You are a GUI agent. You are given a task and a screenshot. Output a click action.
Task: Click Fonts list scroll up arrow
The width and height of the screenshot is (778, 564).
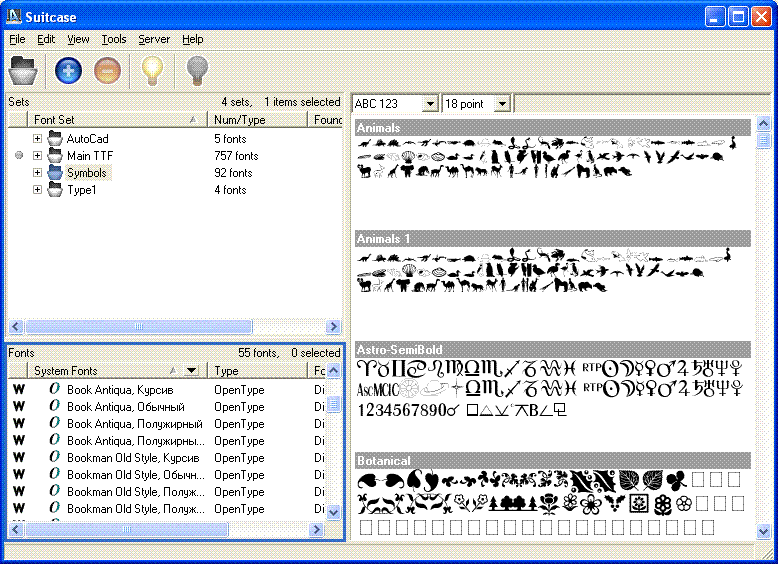point(333,371)
